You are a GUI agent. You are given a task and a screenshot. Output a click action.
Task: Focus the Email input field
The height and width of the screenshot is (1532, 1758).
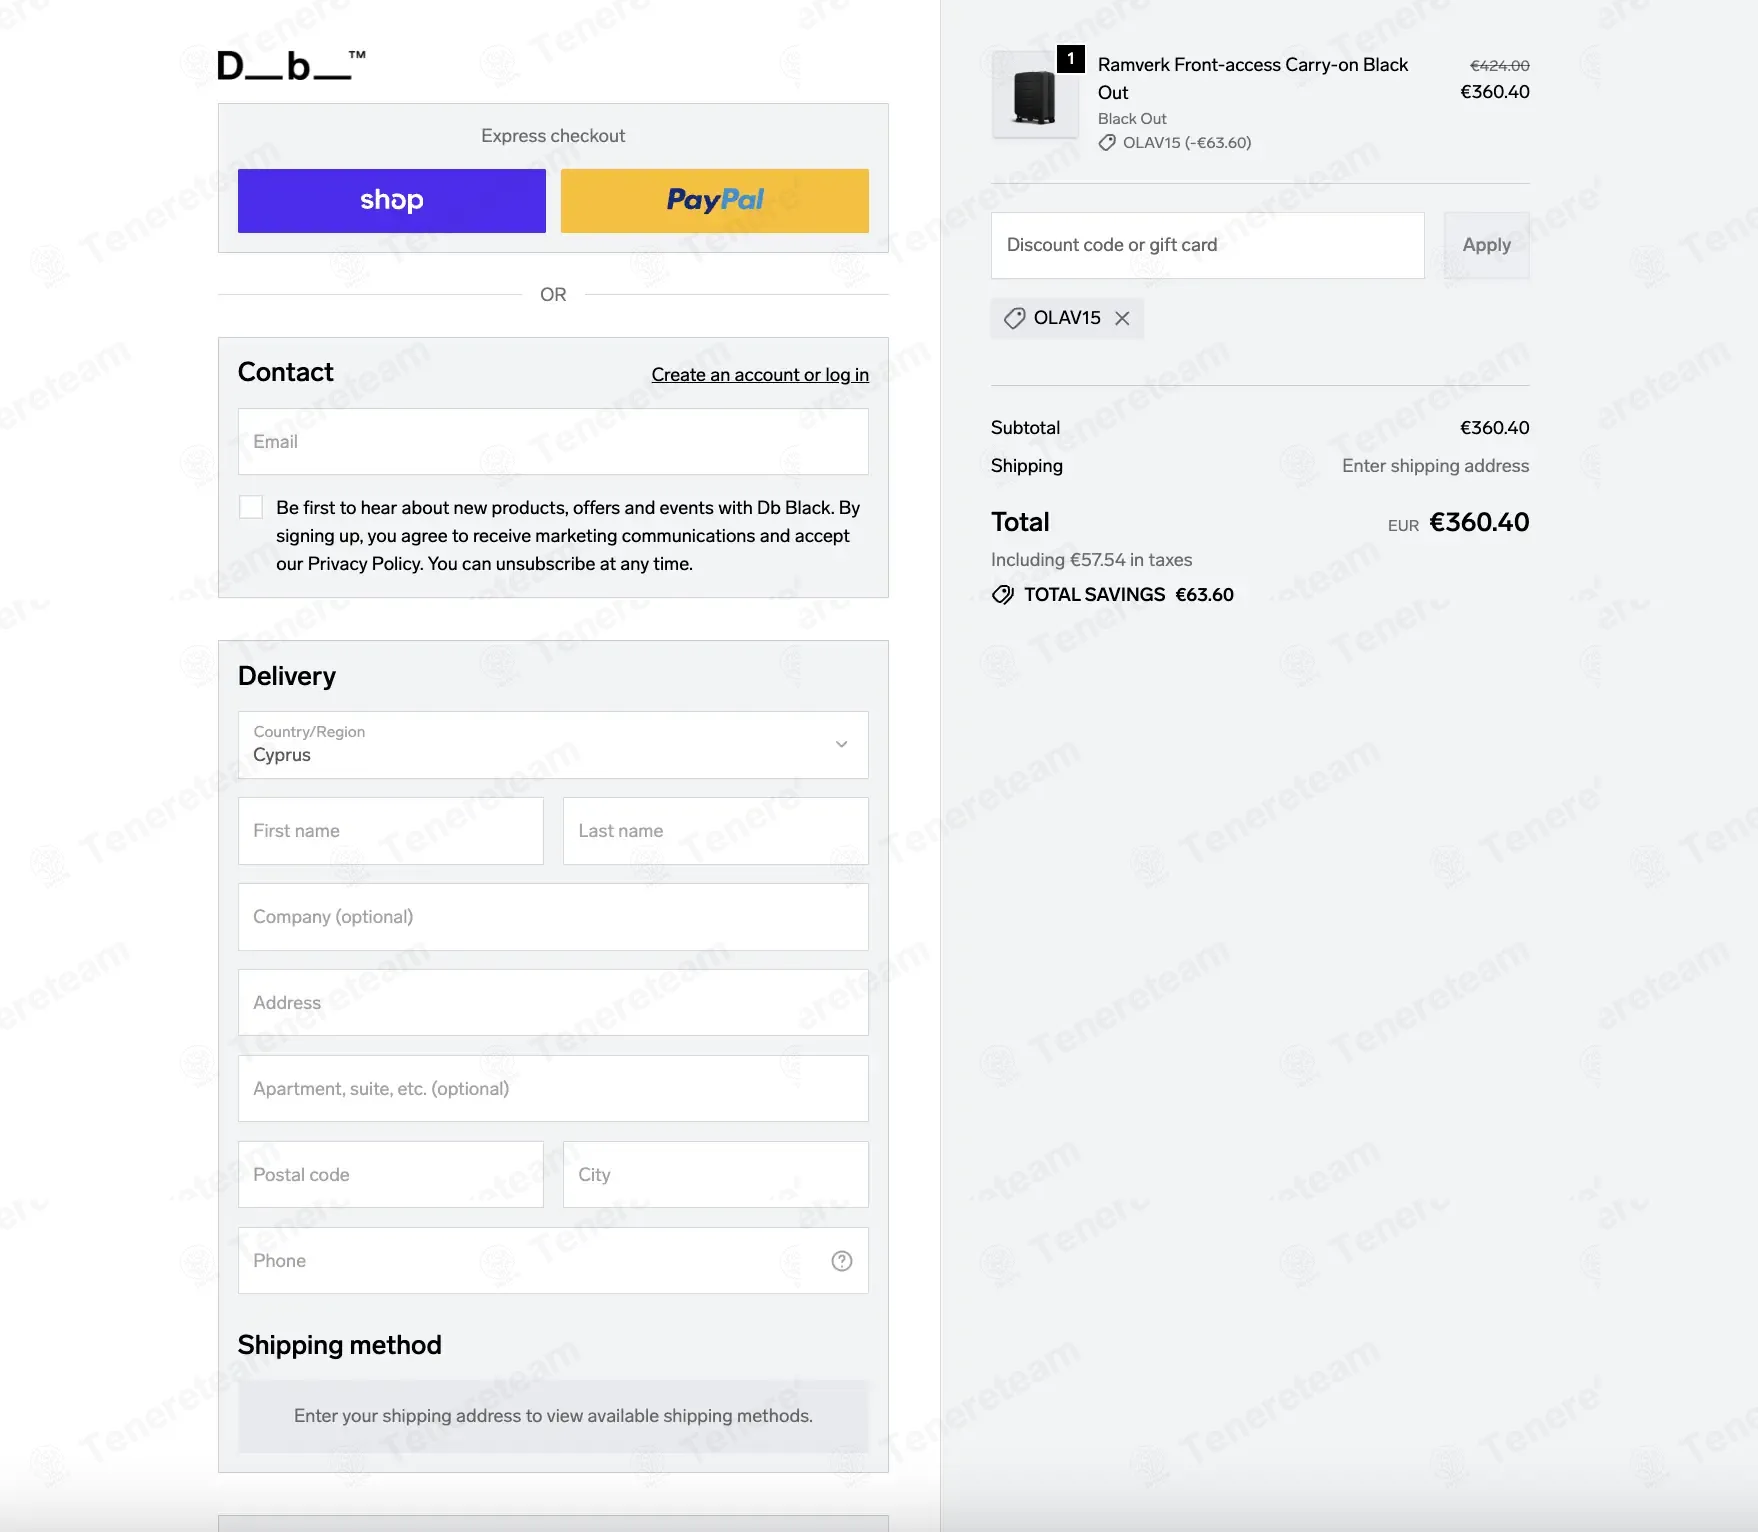point(553,441)
